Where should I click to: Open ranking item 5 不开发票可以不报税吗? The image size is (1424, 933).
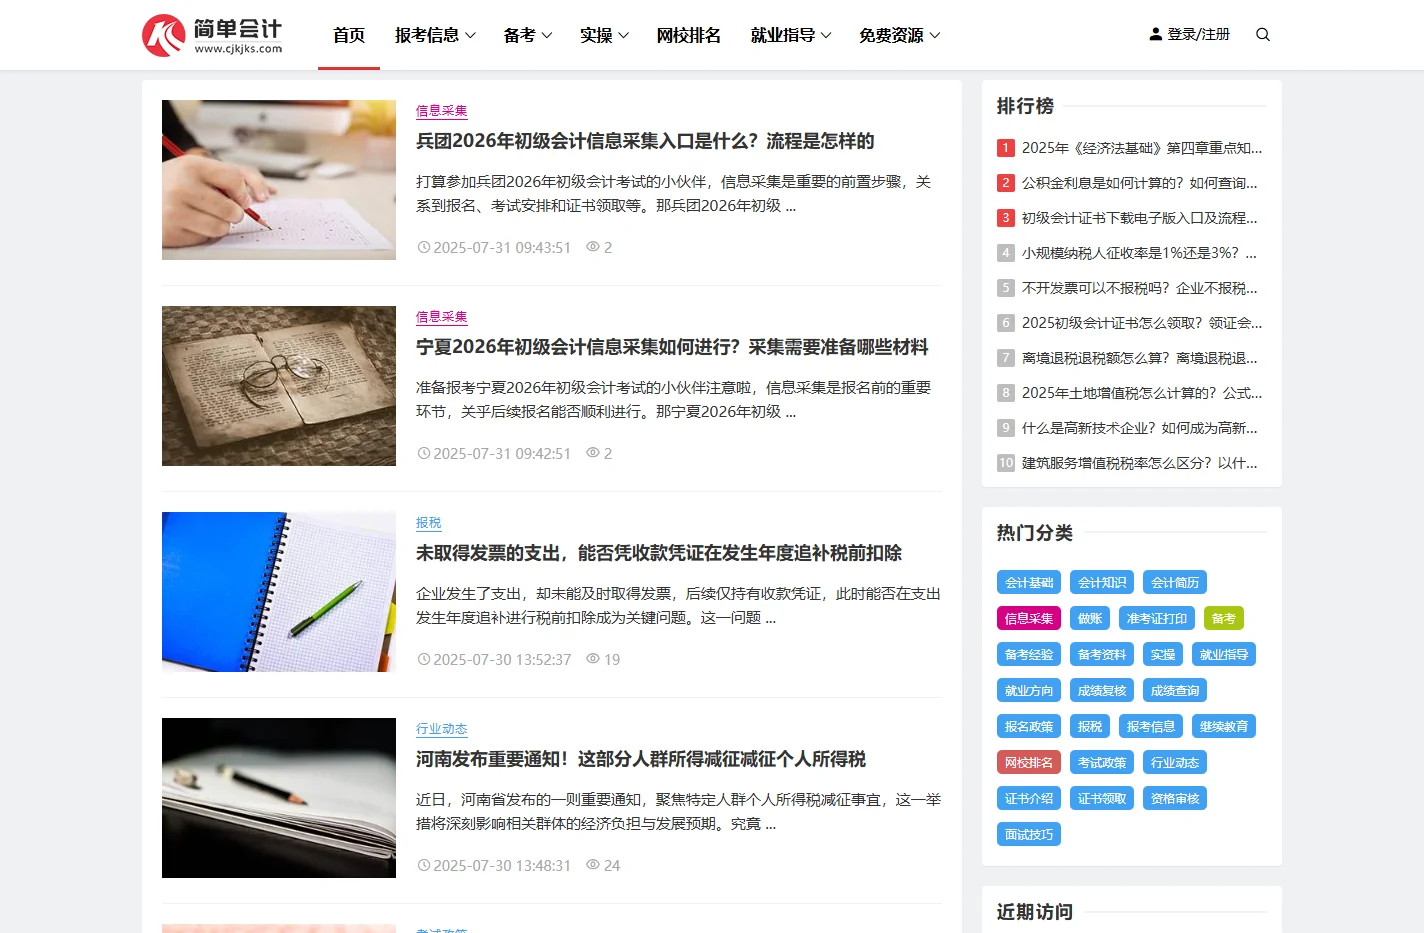coord(1140,288)
